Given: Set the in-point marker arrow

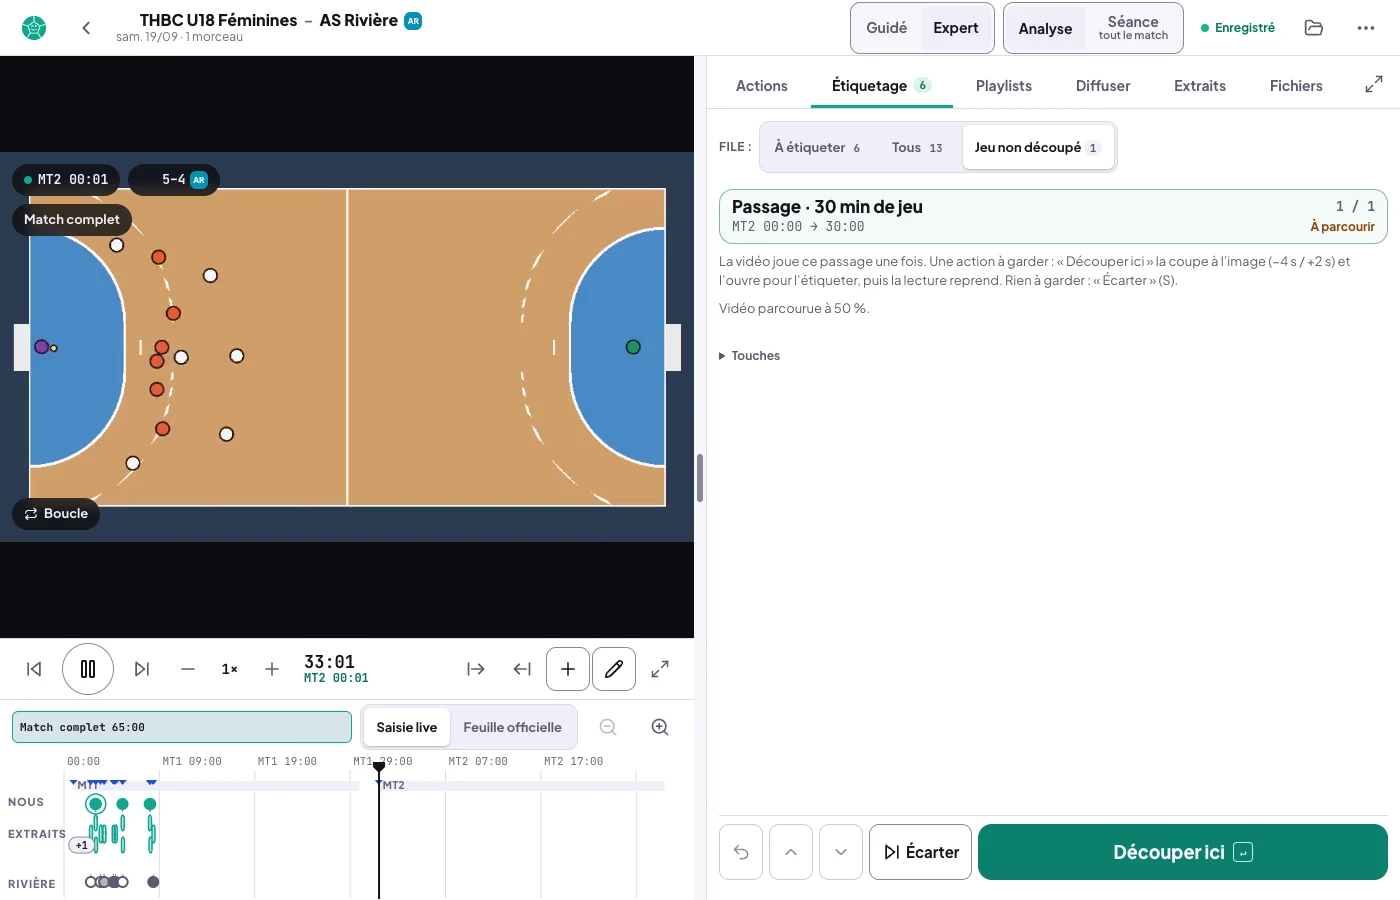Looking at the screenshot, I should 476,669.
